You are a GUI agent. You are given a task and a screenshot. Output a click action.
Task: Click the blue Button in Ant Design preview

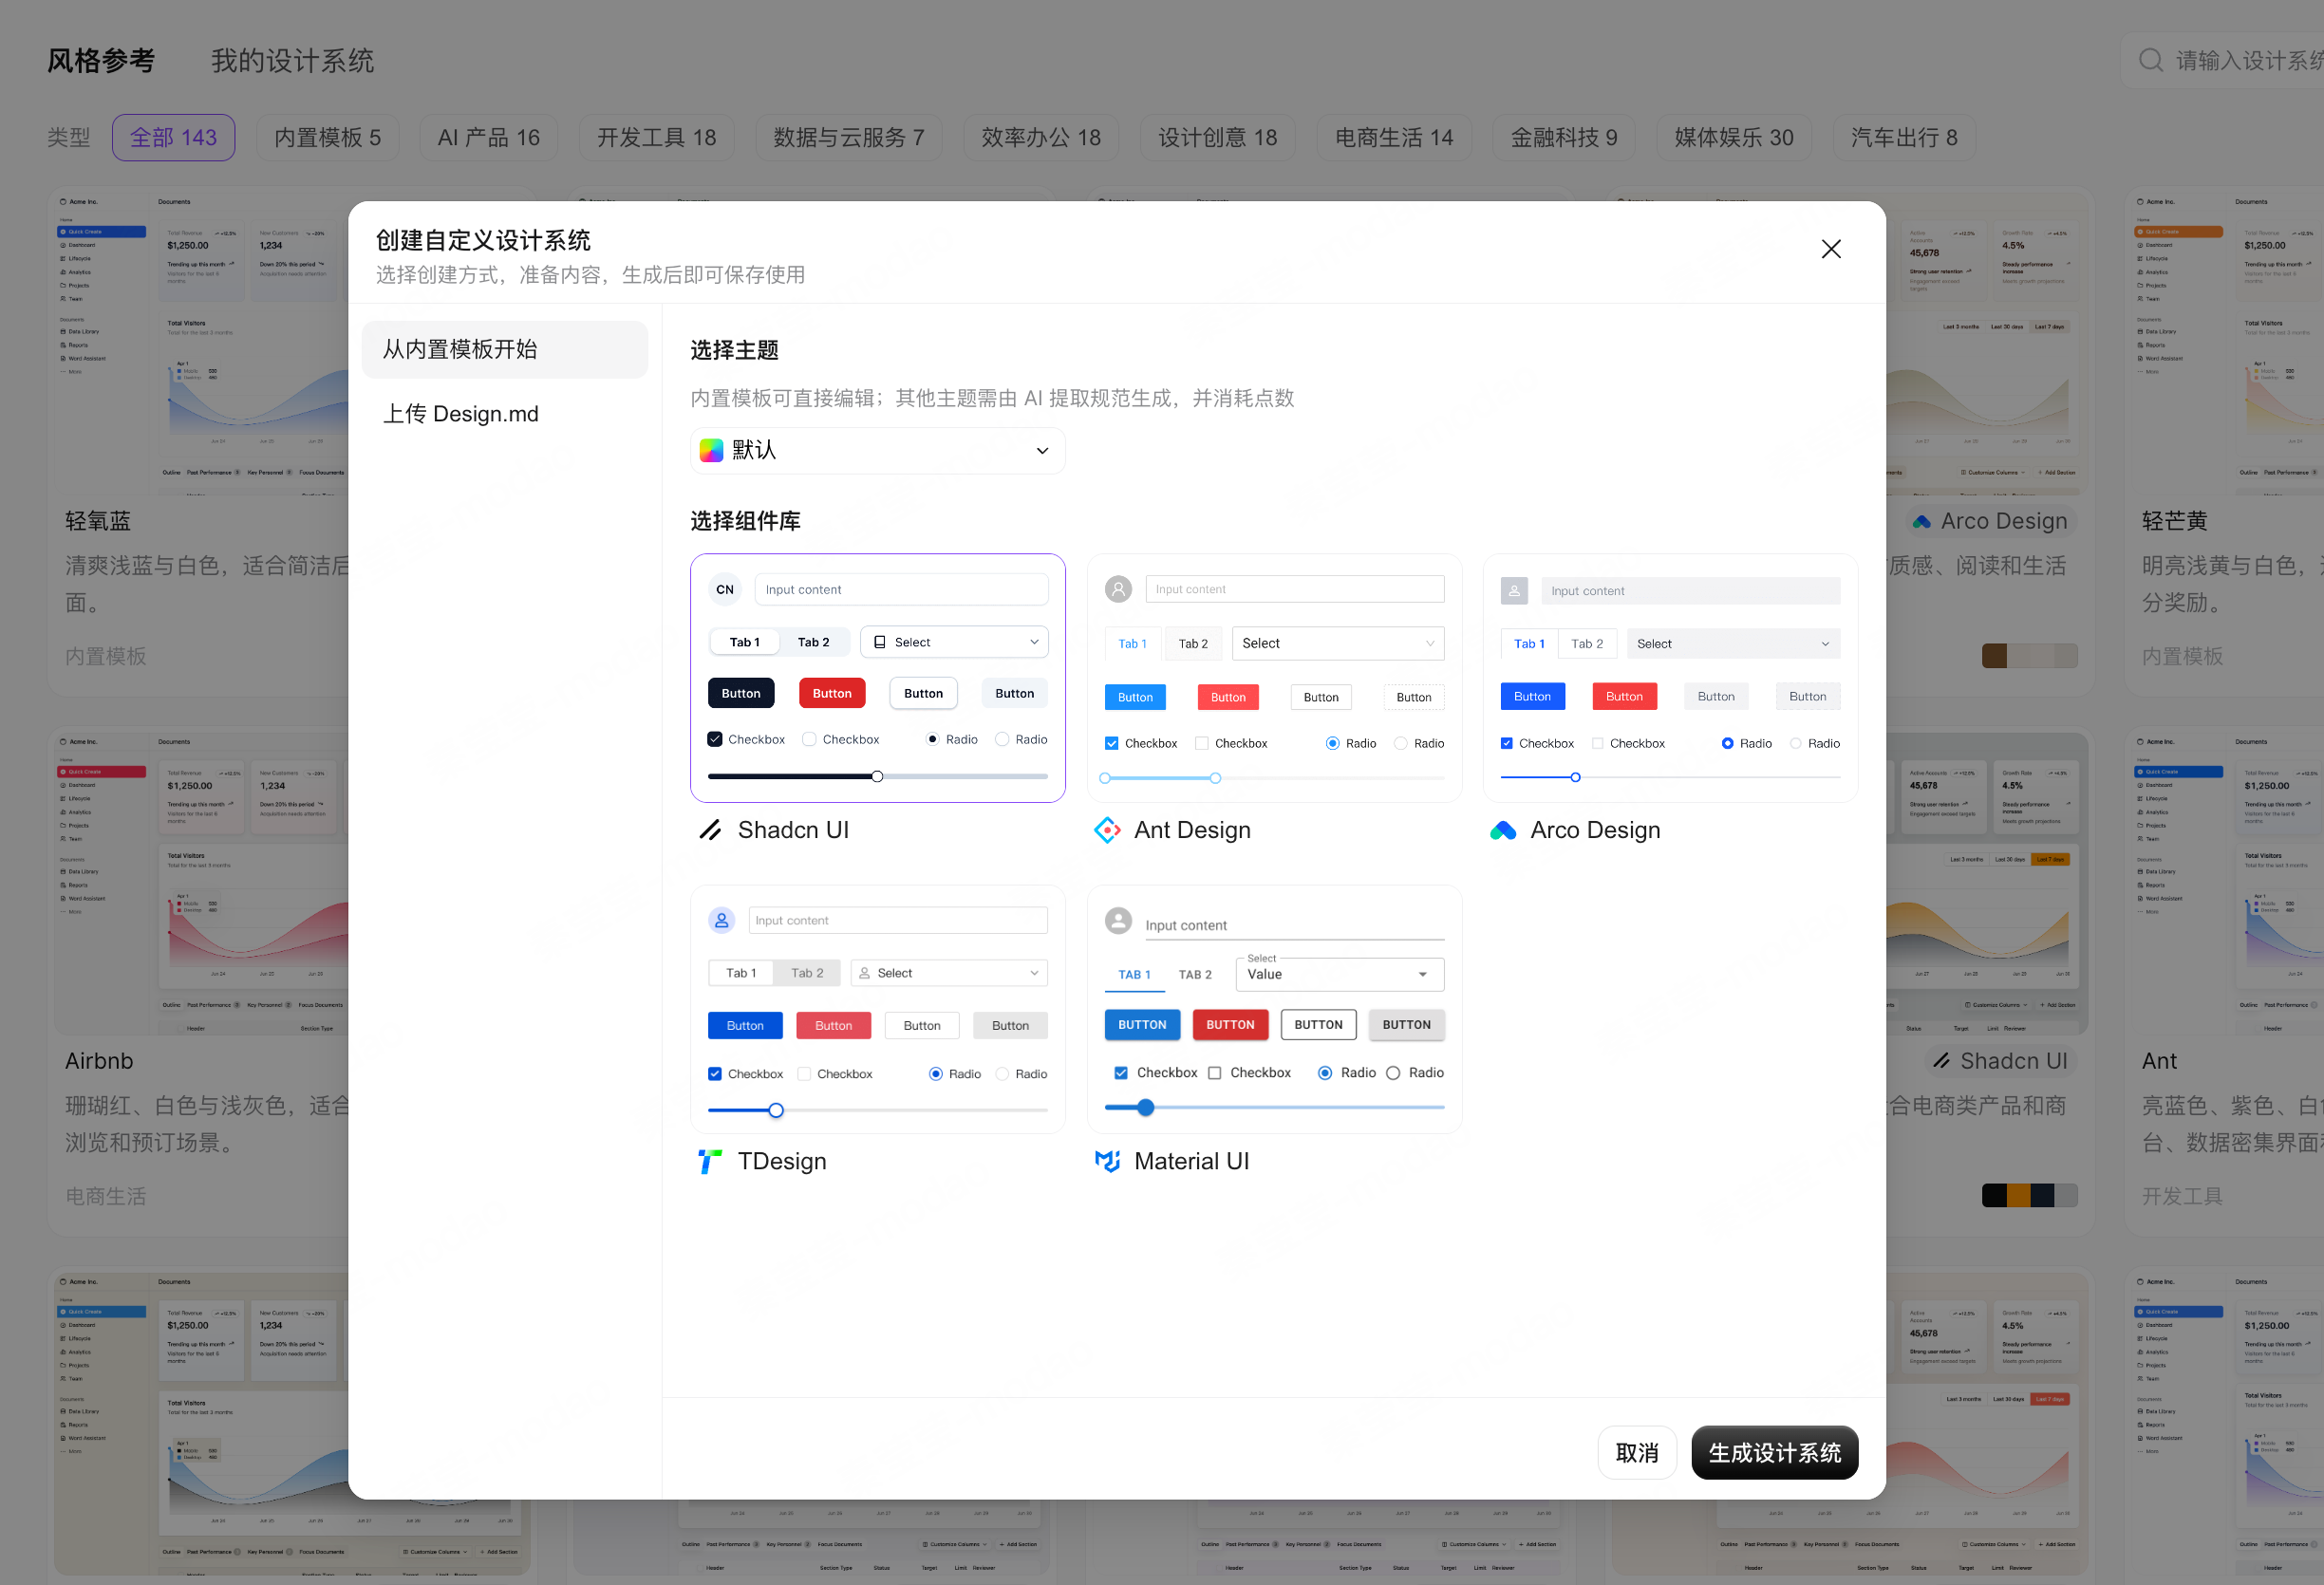pos(1135,697)
